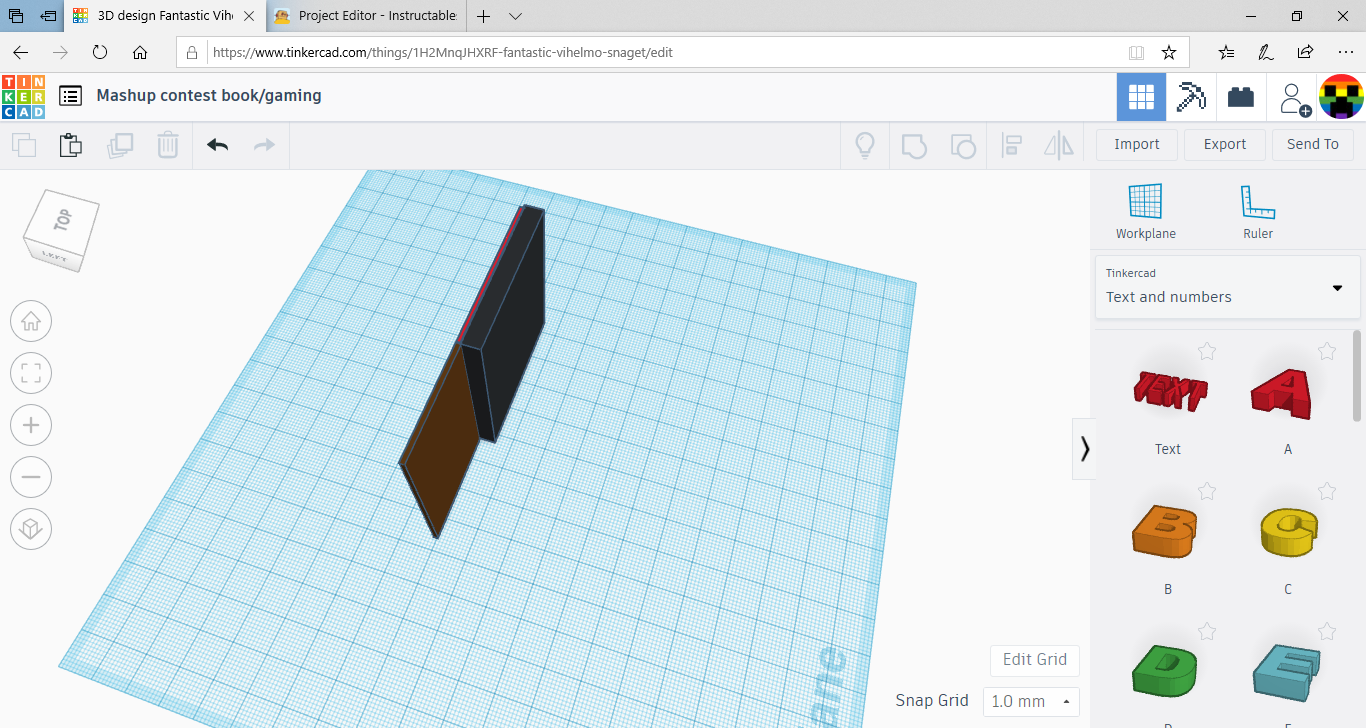
Task: Click the Show all lightbulb icon
Action: click(865, 145)
